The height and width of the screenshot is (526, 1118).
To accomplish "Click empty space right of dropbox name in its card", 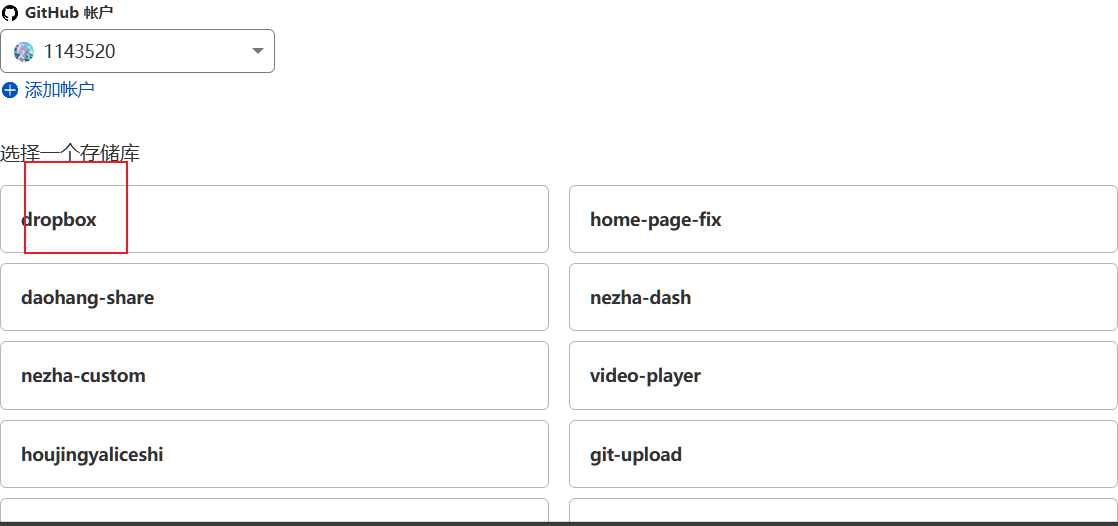I will pos(330,219).
